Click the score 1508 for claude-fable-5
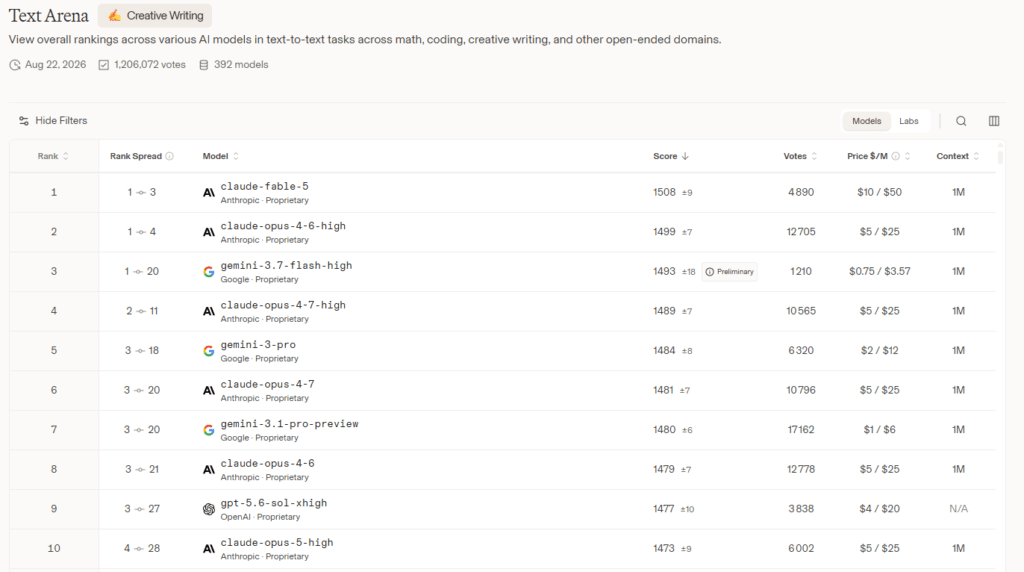Viewport: 1024px width, 572px height. (x=664, y=193)
